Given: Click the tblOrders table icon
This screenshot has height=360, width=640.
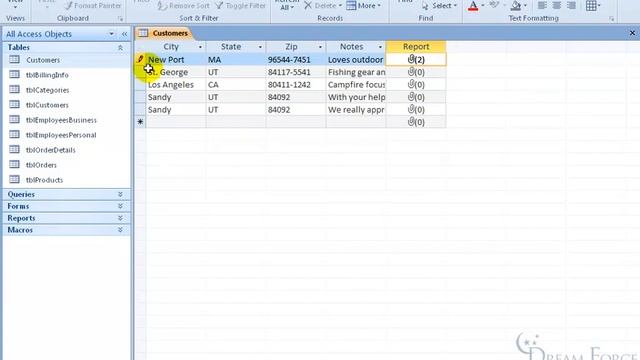Looking at the screenshot, I should coord(14,164).
